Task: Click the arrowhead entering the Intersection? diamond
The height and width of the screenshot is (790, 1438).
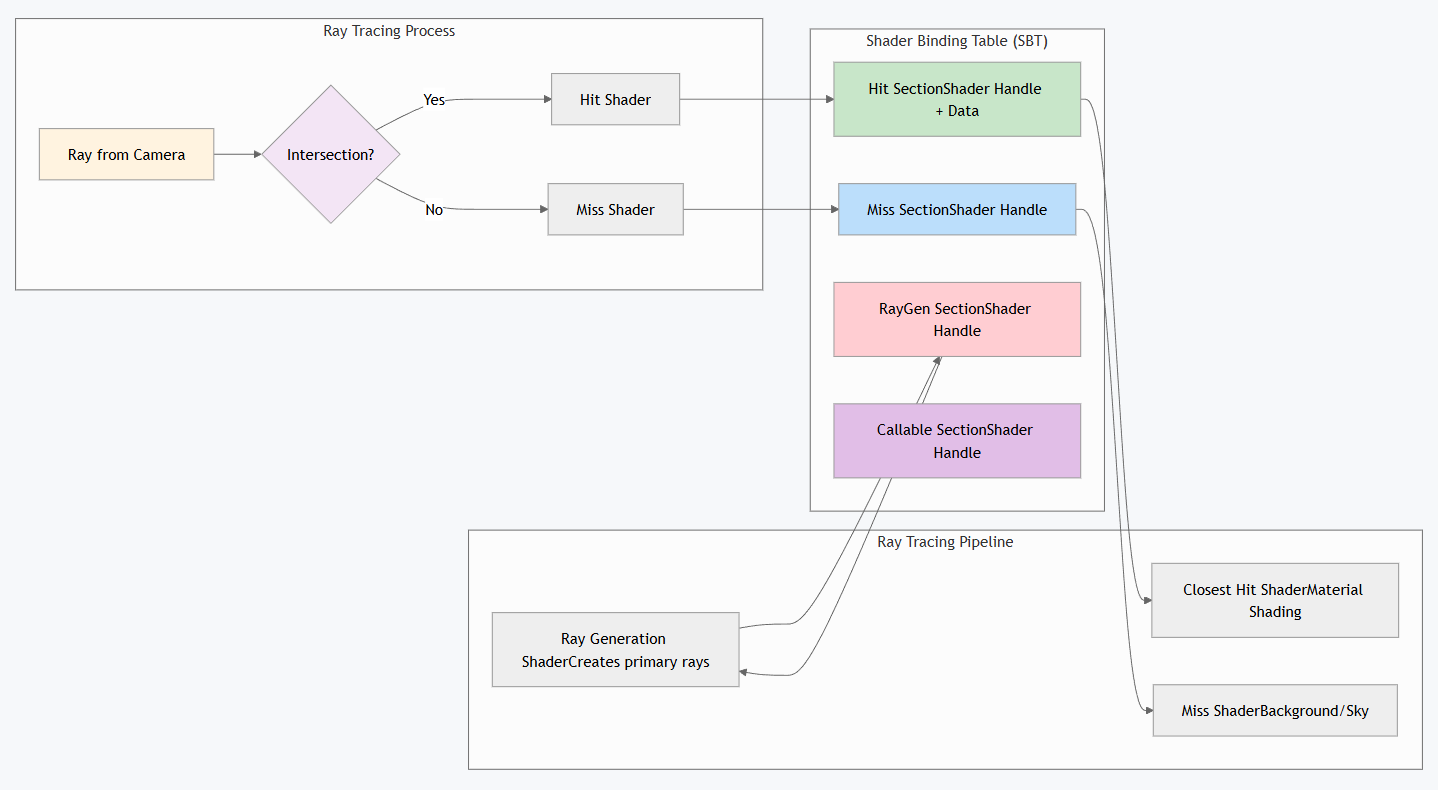Action: [x=257, y=154]
